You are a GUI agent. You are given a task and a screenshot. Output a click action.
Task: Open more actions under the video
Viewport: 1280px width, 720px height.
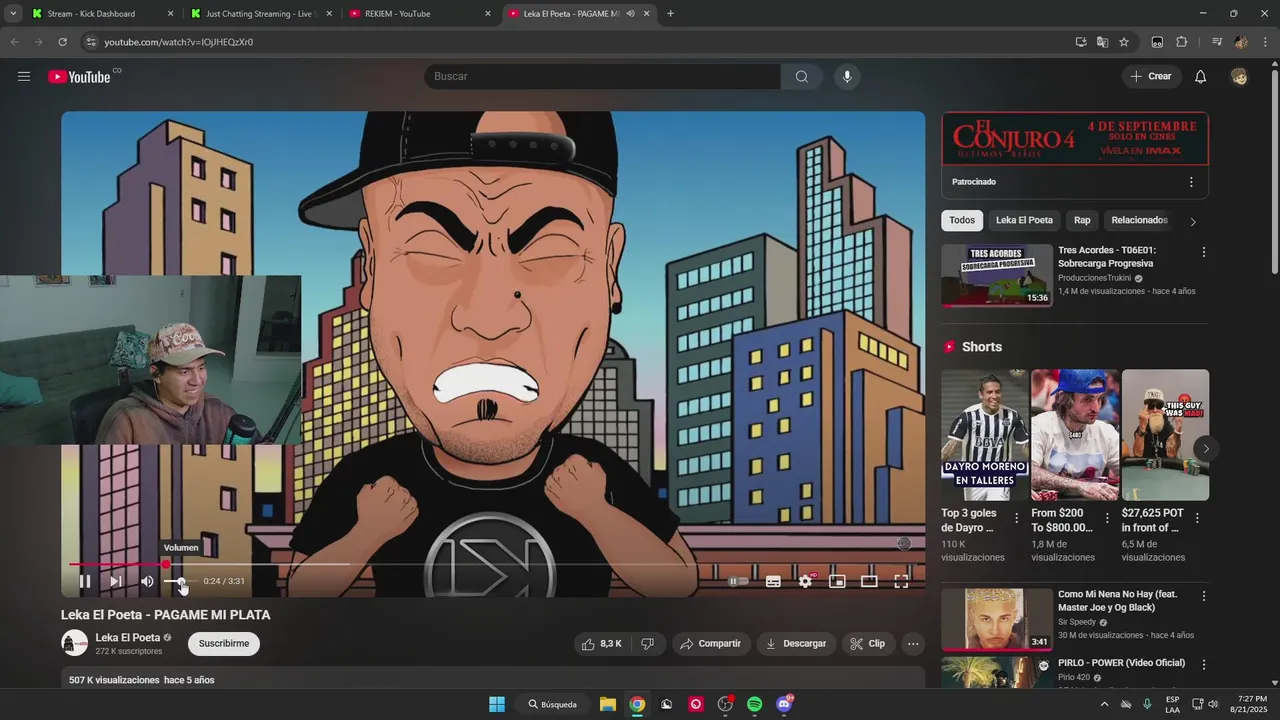coord(913,644)
